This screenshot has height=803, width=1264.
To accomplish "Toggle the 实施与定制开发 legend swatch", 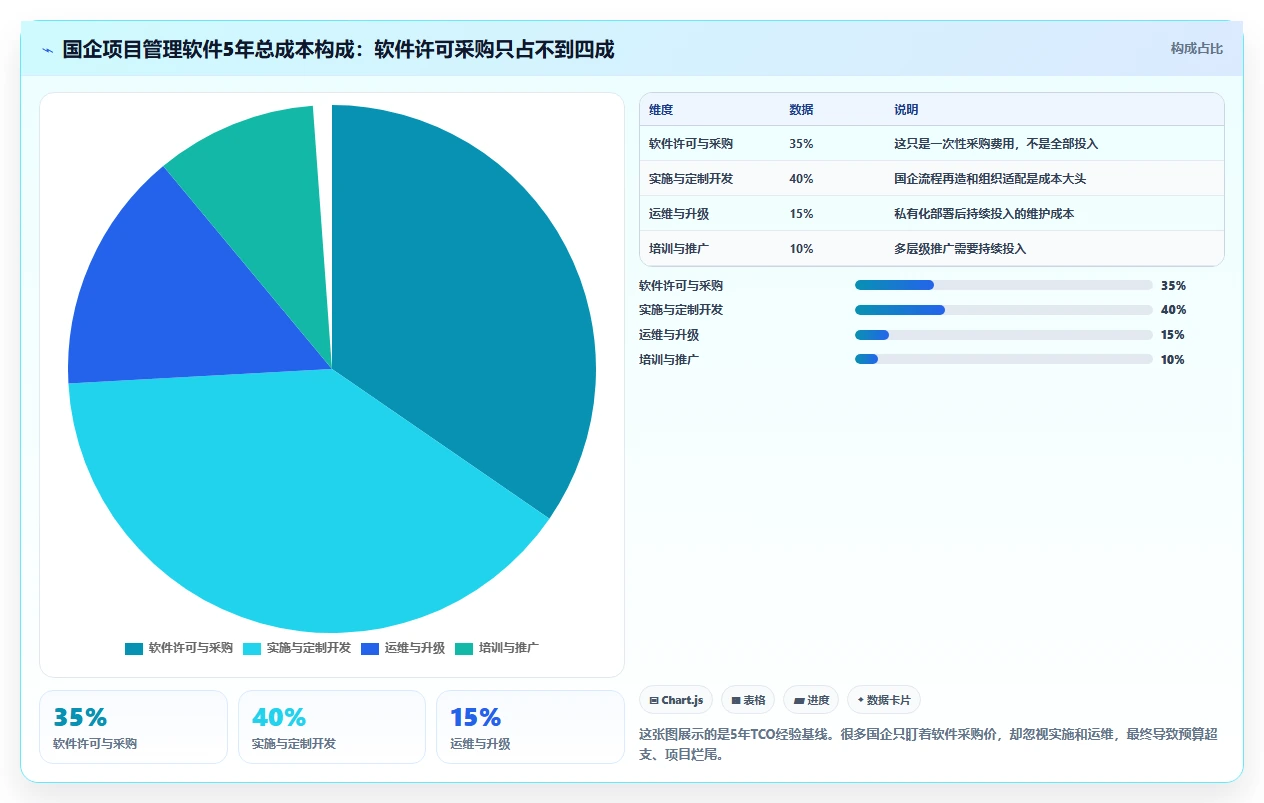I will point(252,648).
